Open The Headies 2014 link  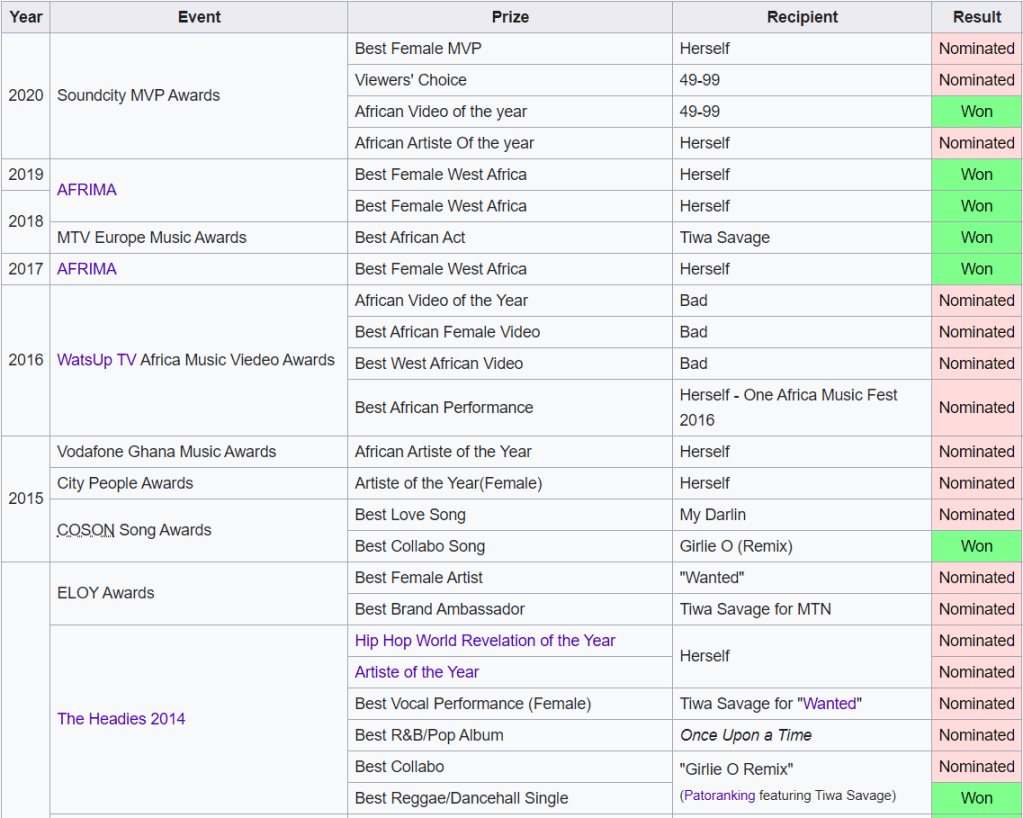coord(121,719)
